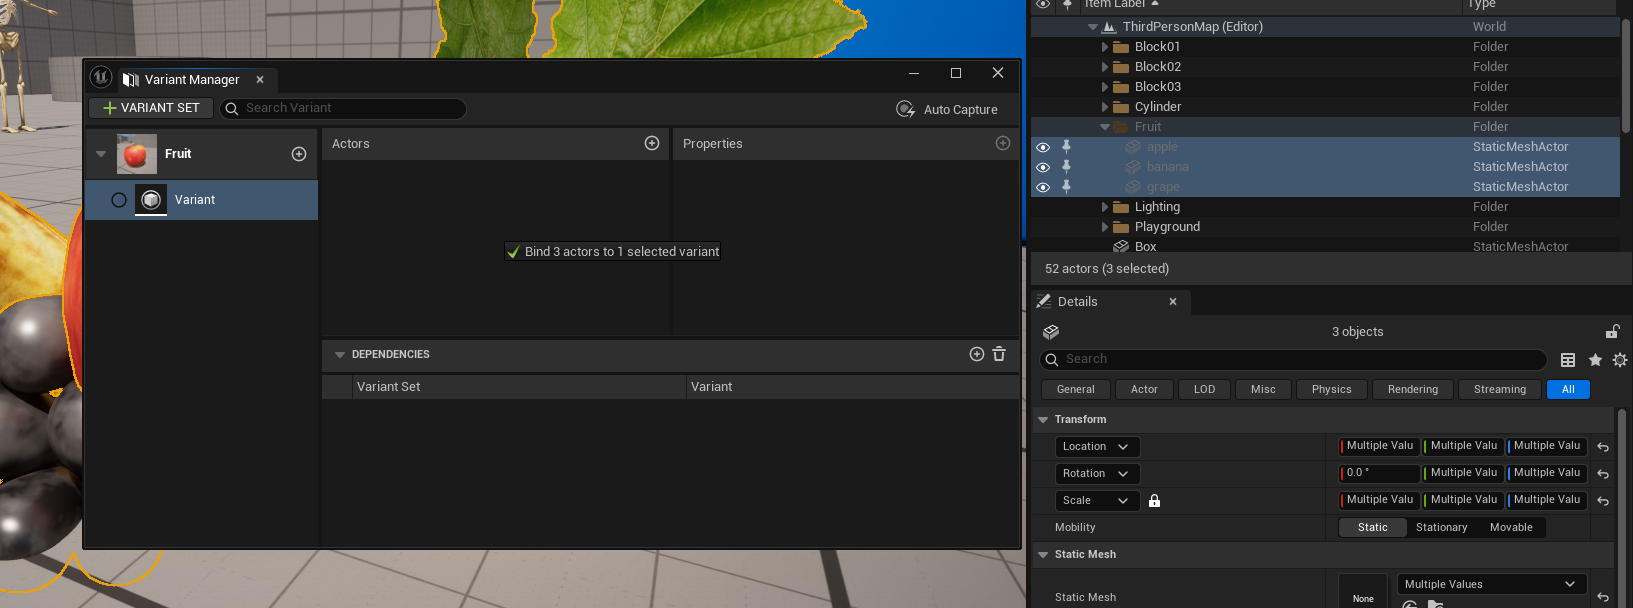The width and height of the screenshot is (1633, 608).
Task: Expand the Lighting folder
Action: [1105, 207]
